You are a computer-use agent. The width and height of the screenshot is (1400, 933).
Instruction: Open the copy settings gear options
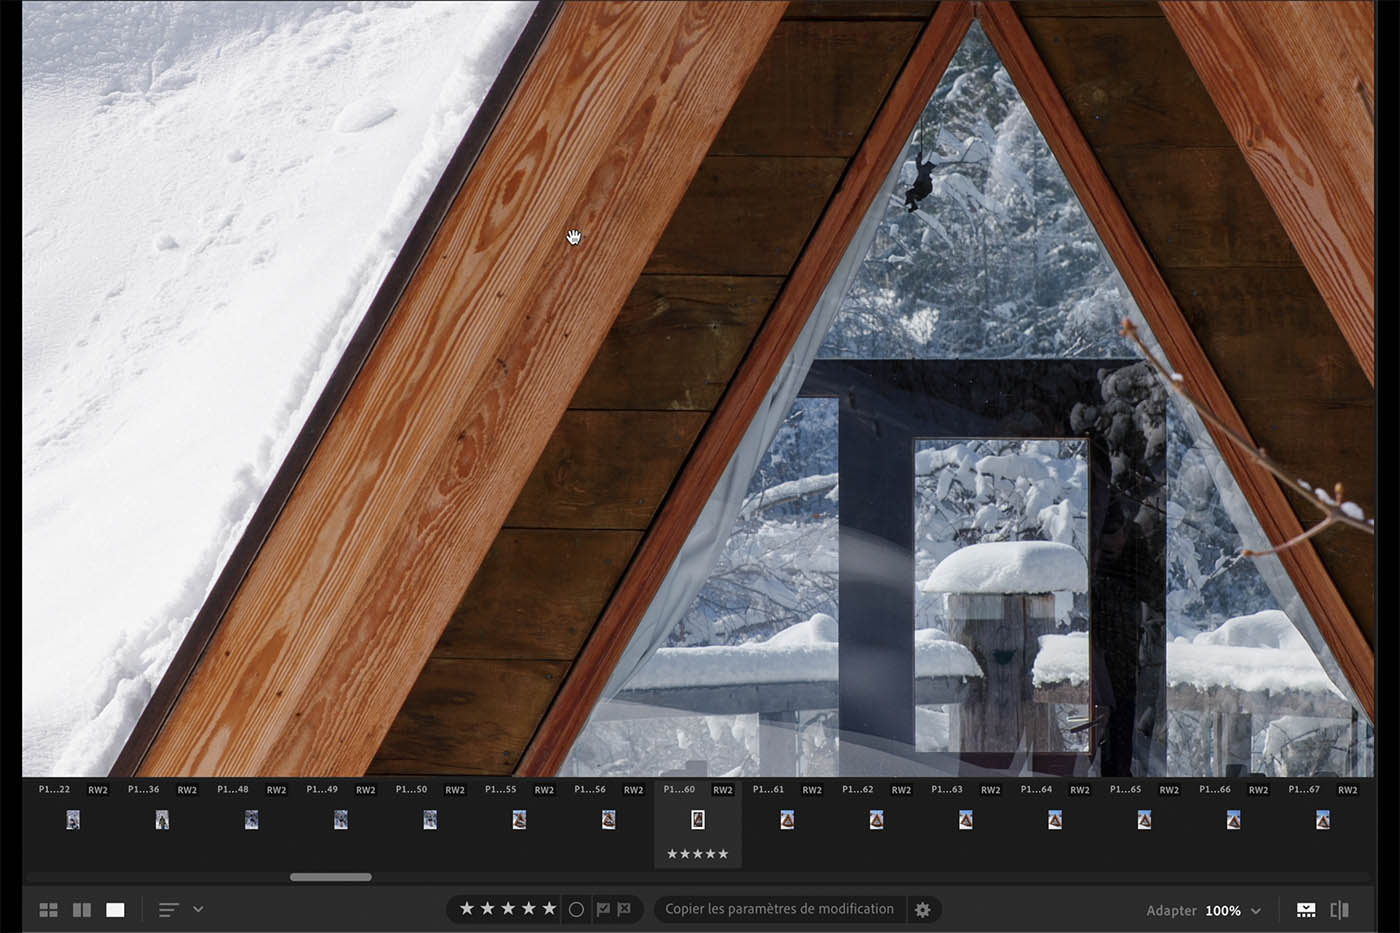coord(923,910)
